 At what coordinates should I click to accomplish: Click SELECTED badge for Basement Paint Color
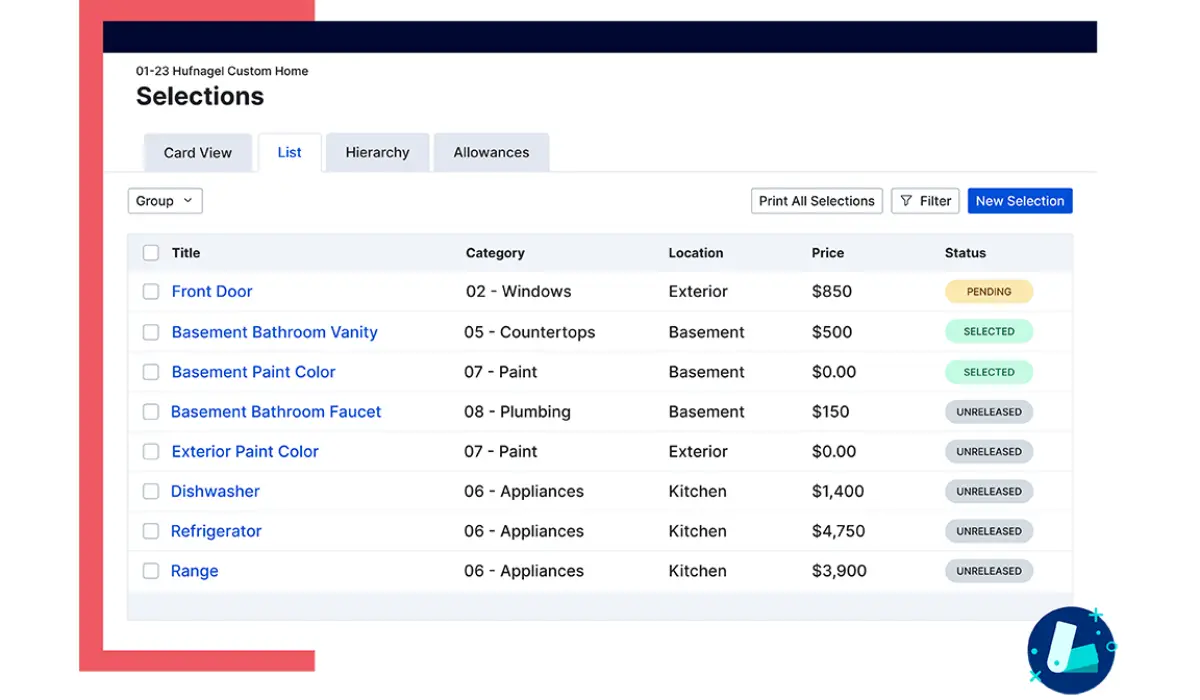pos(989,372)
